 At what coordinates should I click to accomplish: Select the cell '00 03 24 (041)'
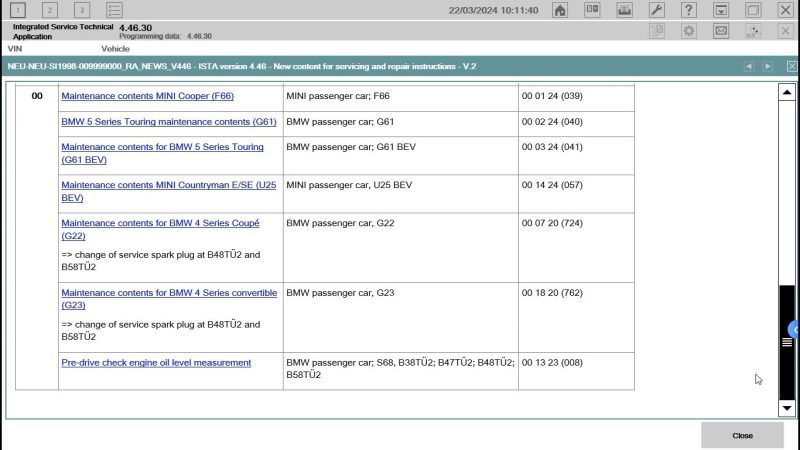tap(577, 156)
